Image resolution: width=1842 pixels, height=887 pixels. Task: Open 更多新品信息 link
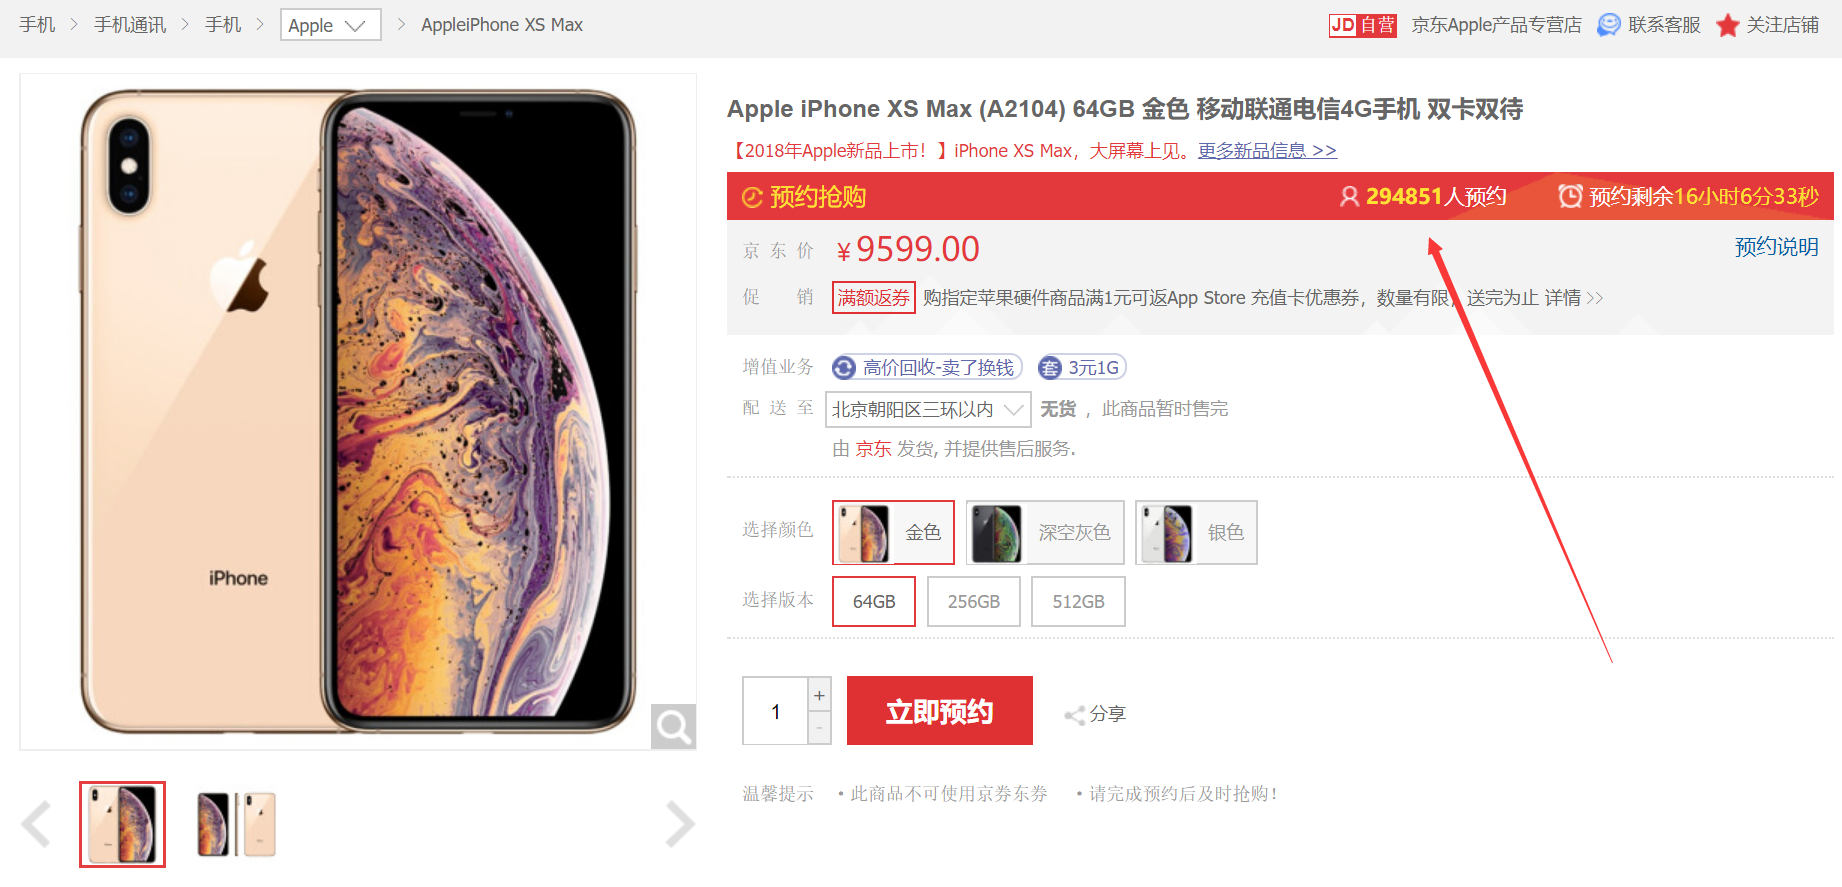click(x=1267, y=151)
